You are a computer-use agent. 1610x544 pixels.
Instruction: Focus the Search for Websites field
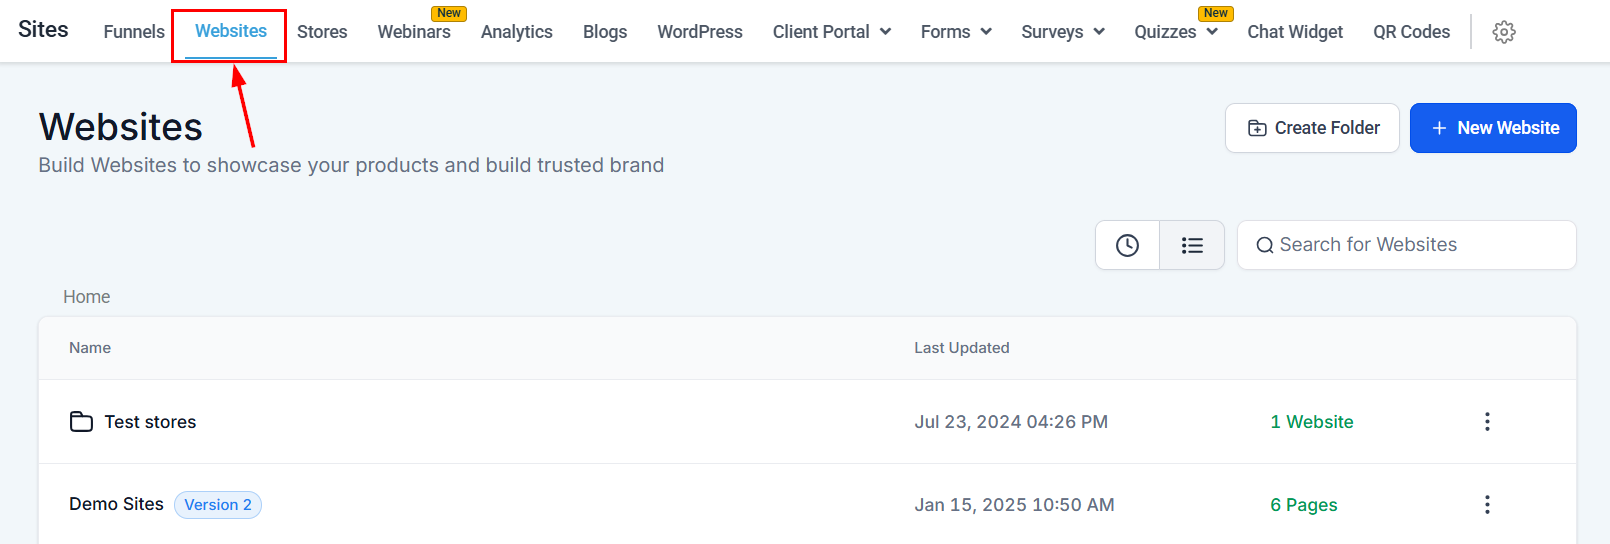[1406, 245]
